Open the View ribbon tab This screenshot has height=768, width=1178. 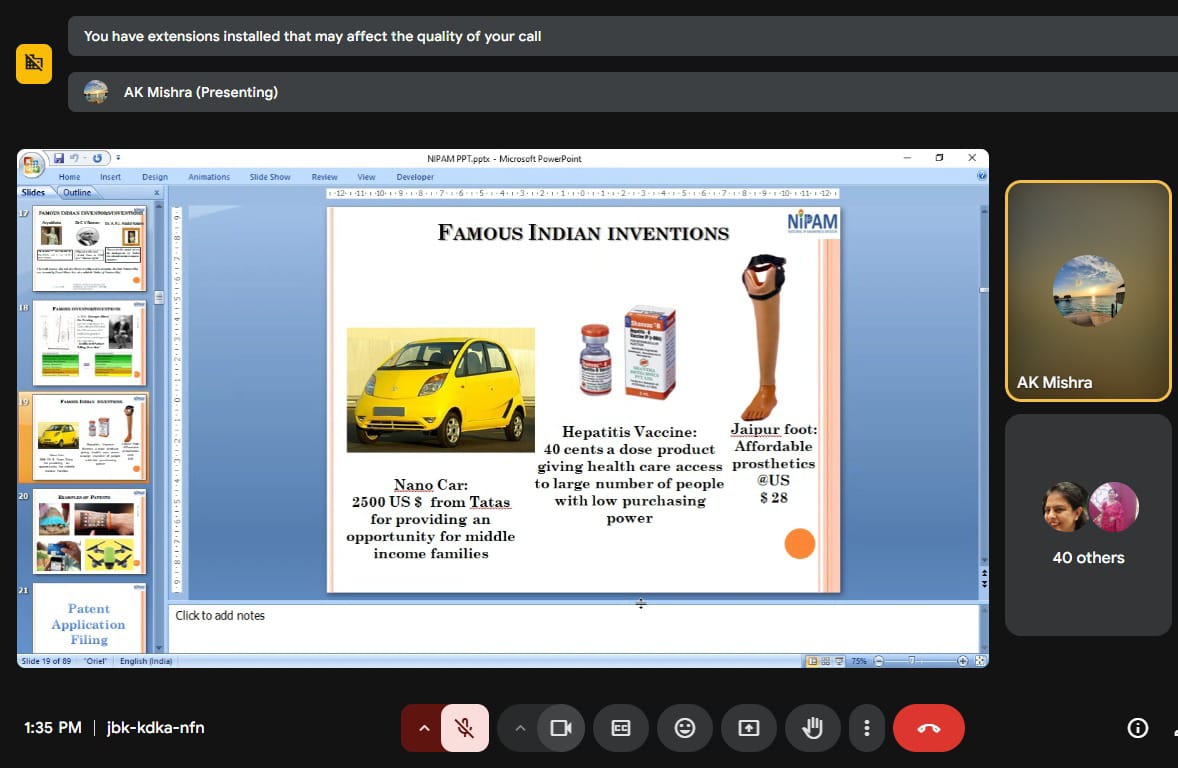pos(366,177)
